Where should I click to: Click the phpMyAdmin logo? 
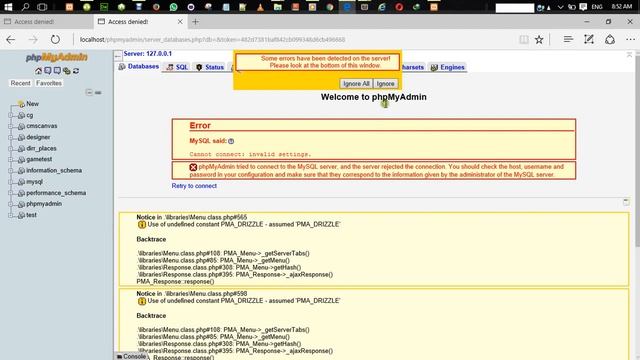click(57, 58)
